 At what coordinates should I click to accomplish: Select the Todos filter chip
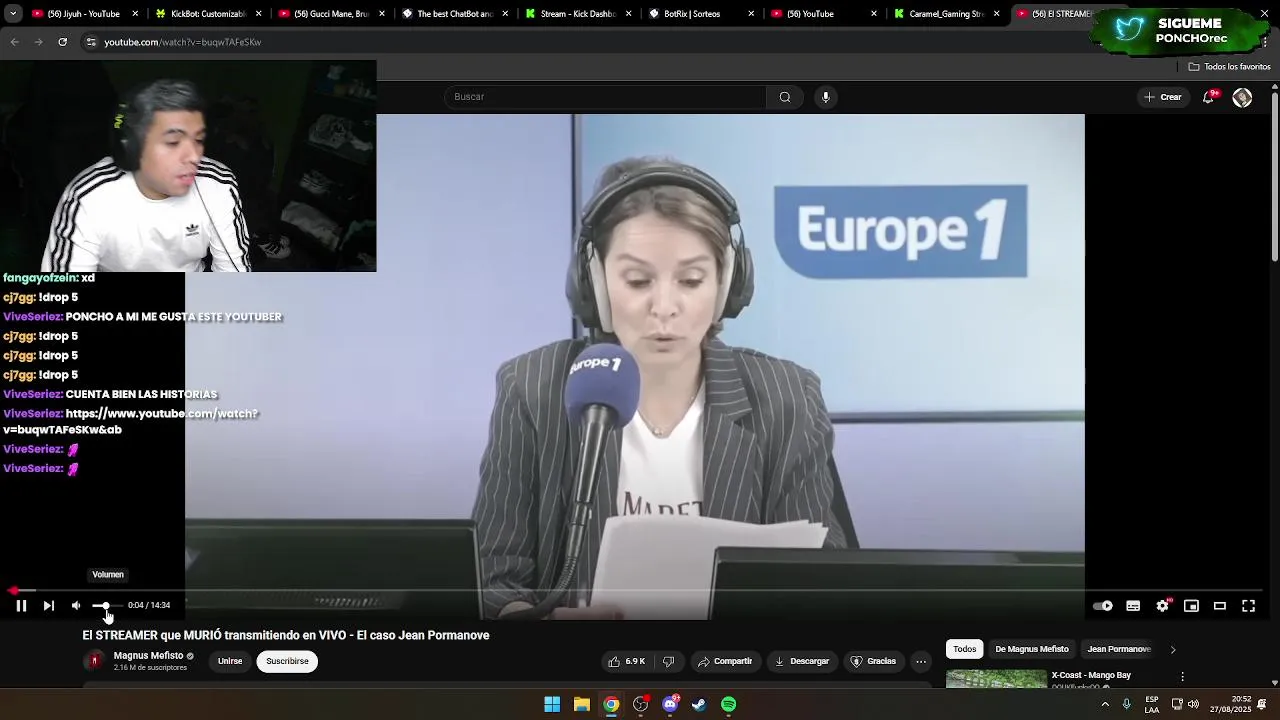[965, 649]
